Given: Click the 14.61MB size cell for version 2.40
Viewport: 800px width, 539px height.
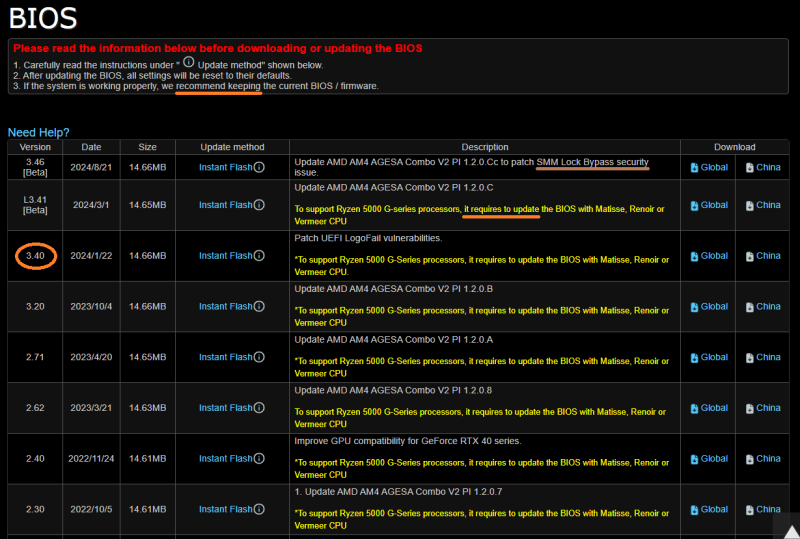Looking at the screenshot, I should tap(147, 458).
